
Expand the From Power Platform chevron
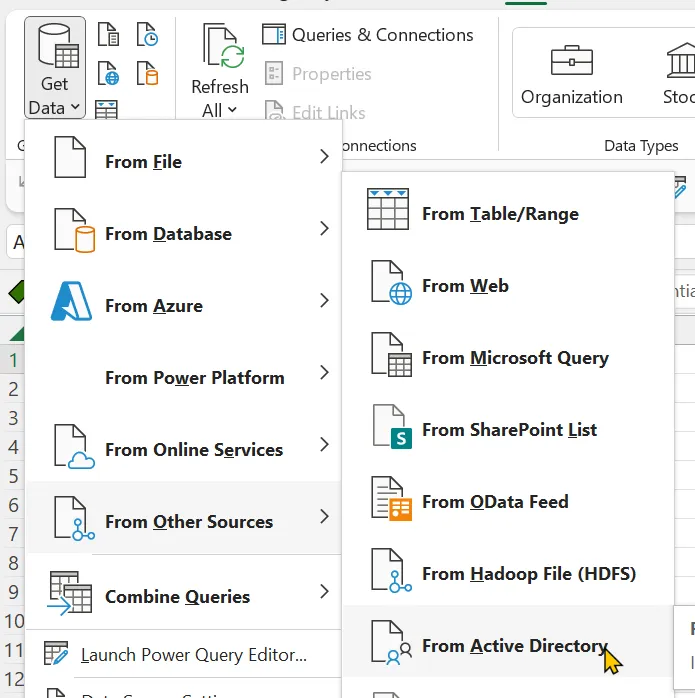(324, 373)
